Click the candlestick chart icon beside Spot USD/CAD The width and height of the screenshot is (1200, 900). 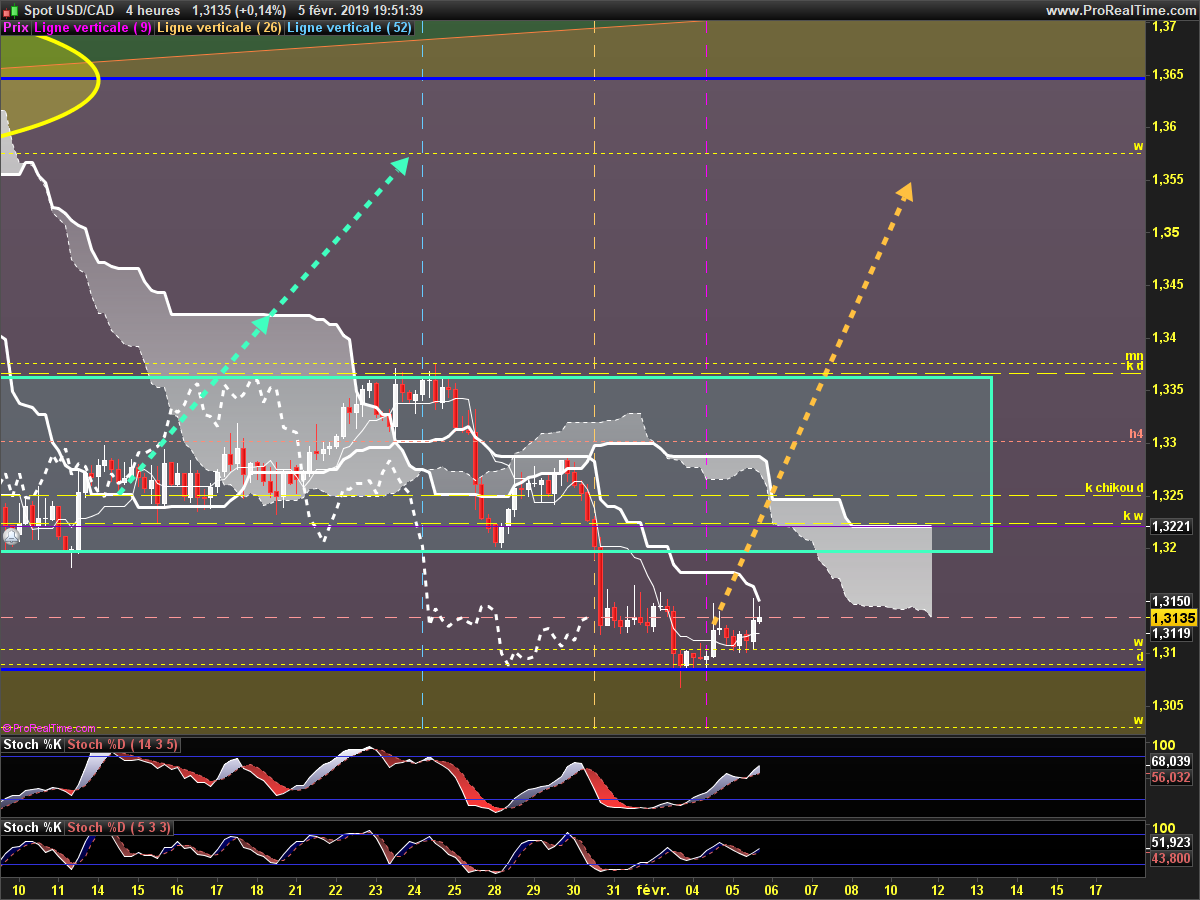(x=11, y=10)
